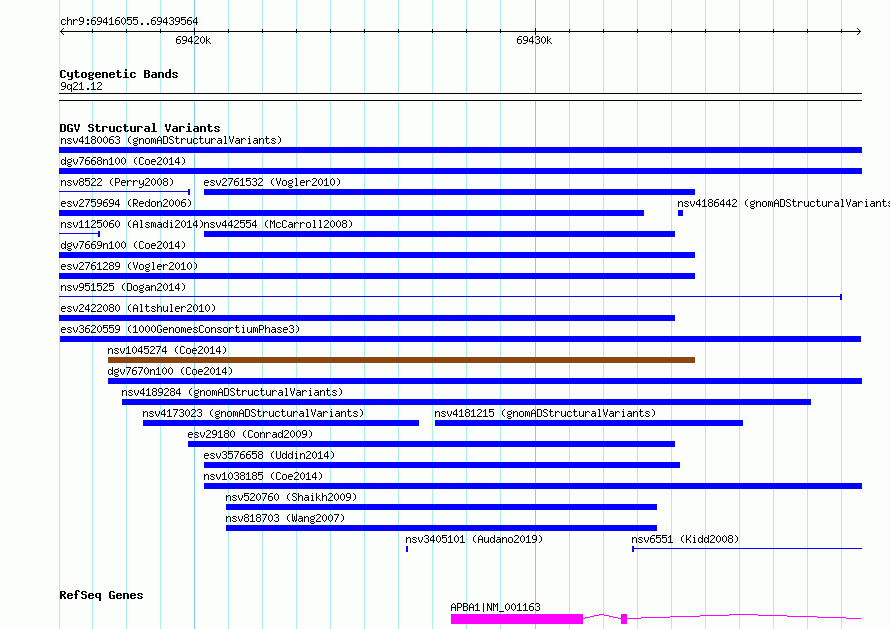Select the blue esv2761532 variant bar
Viewport: 890px width, 629px height.
(x=450, y=192)
